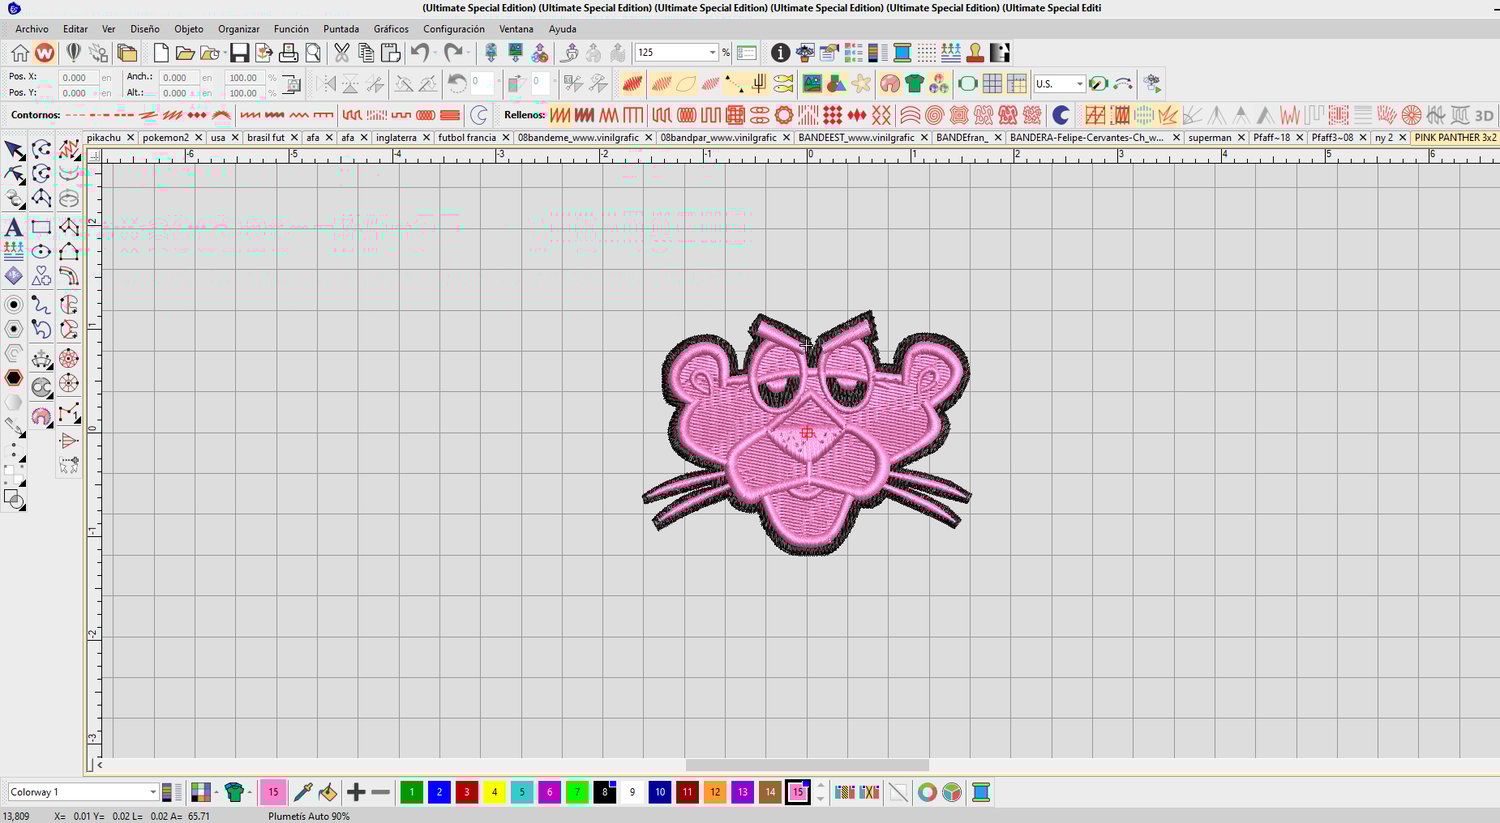This screenshot has height=823, width=1500.
Task: Open the Diseño menu
Action: point(144,29)
